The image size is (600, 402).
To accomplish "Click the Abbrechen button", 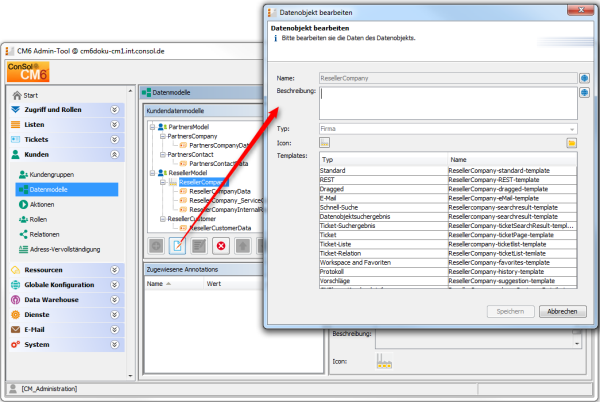I will pos(562,311).
